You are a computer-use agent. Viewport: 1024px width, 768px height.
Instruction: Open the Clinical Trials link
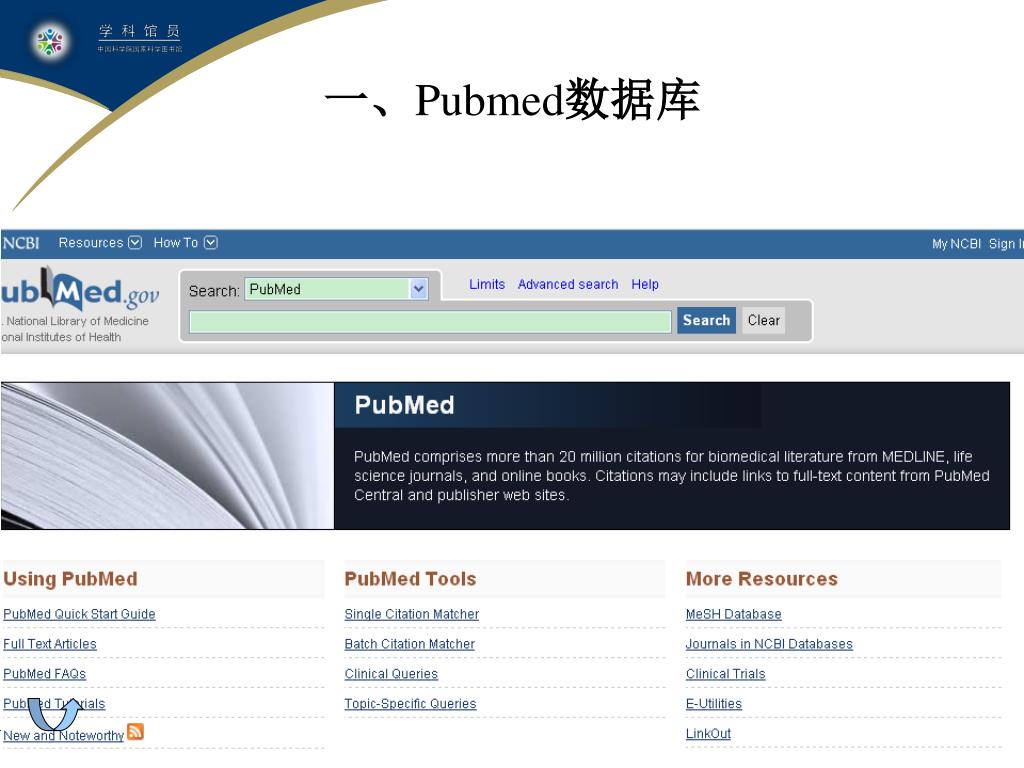[x=726, y=674]
